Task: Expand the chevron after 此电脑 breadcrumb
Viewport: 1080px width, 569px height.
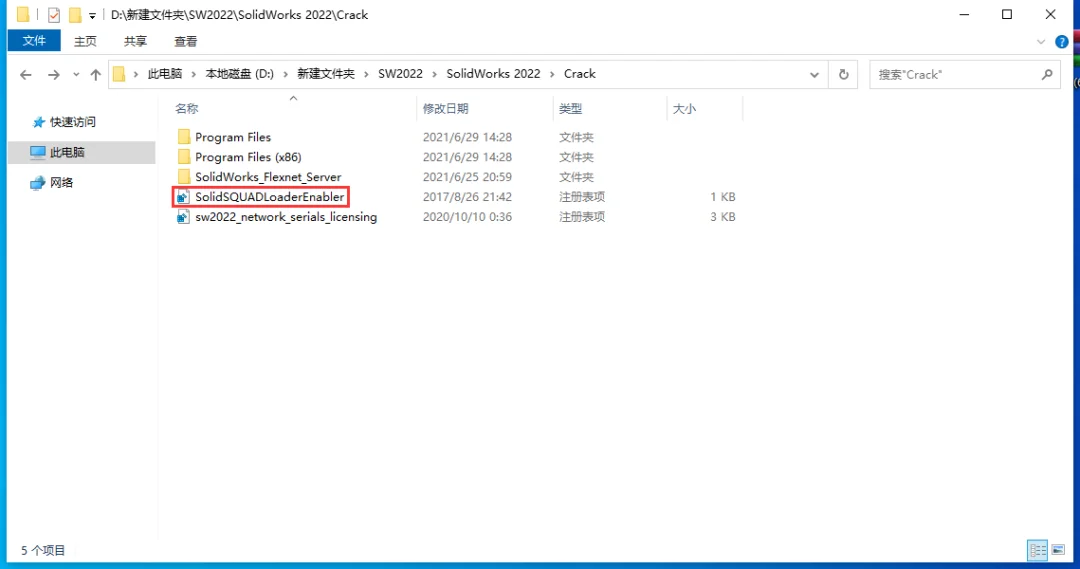Action: tap(194, 74)
